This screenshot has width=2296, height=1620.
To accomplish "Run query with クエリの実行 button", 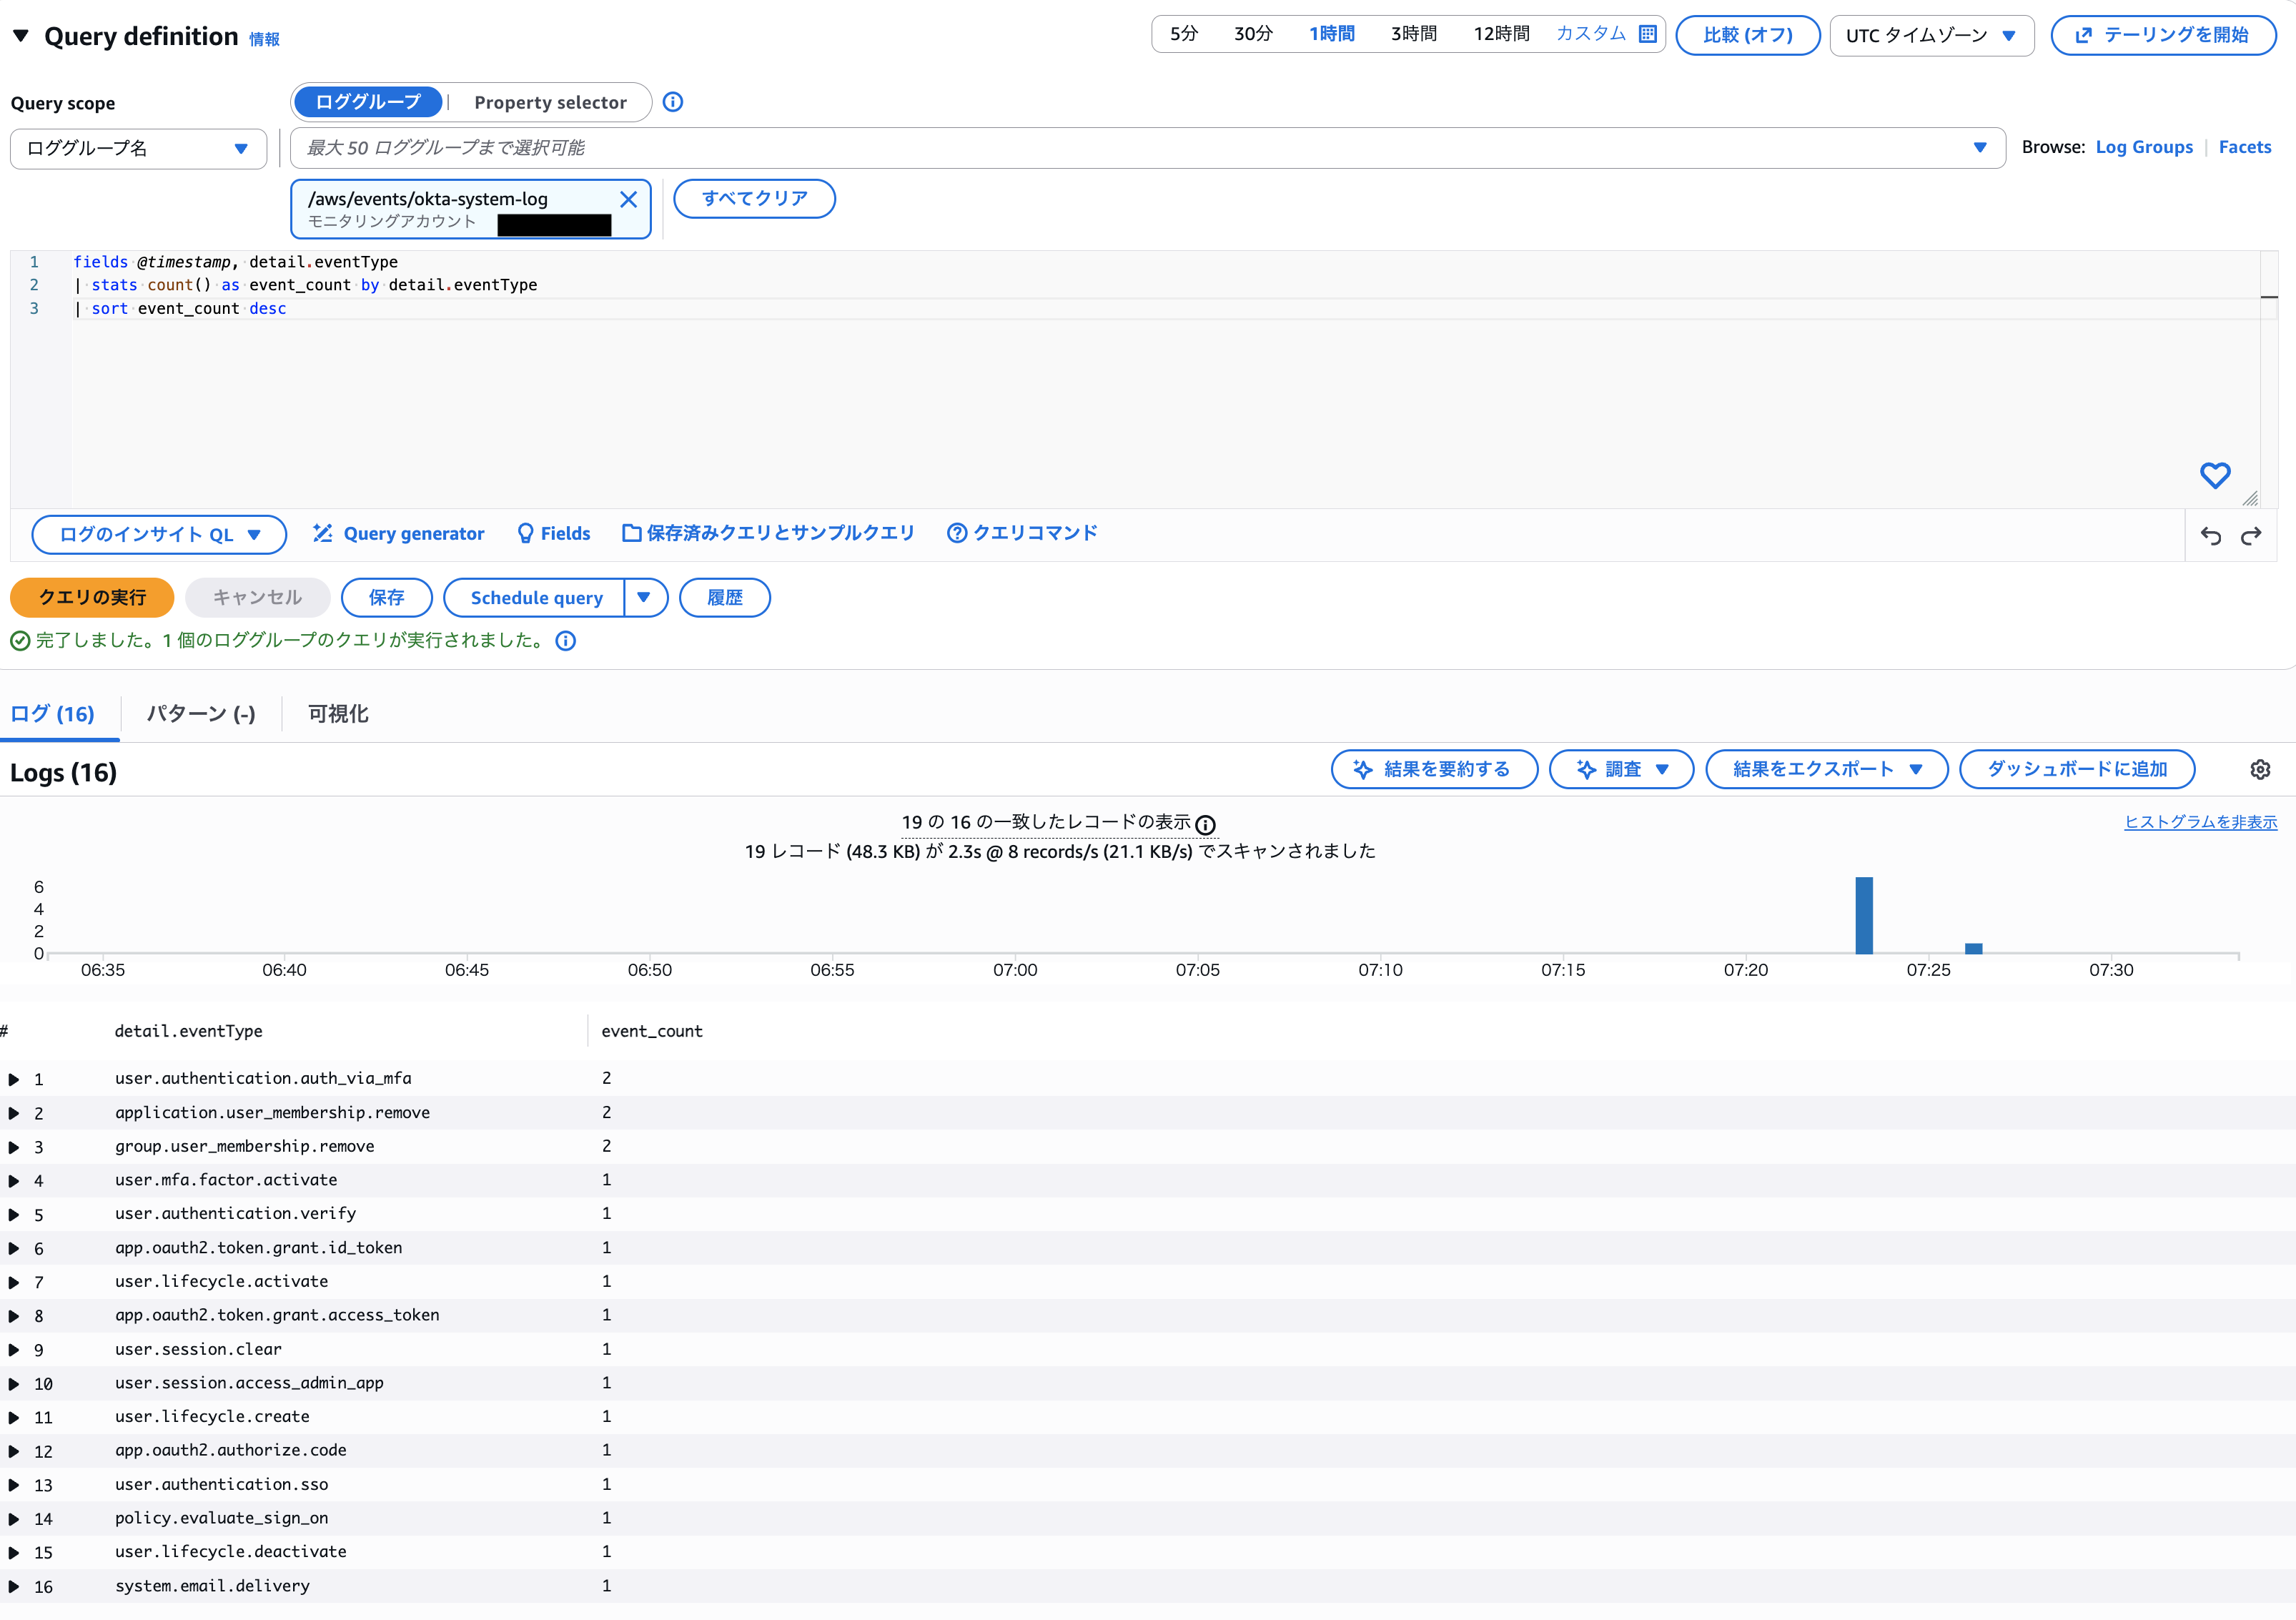I will pyautogui.click(x=92, y=597).
